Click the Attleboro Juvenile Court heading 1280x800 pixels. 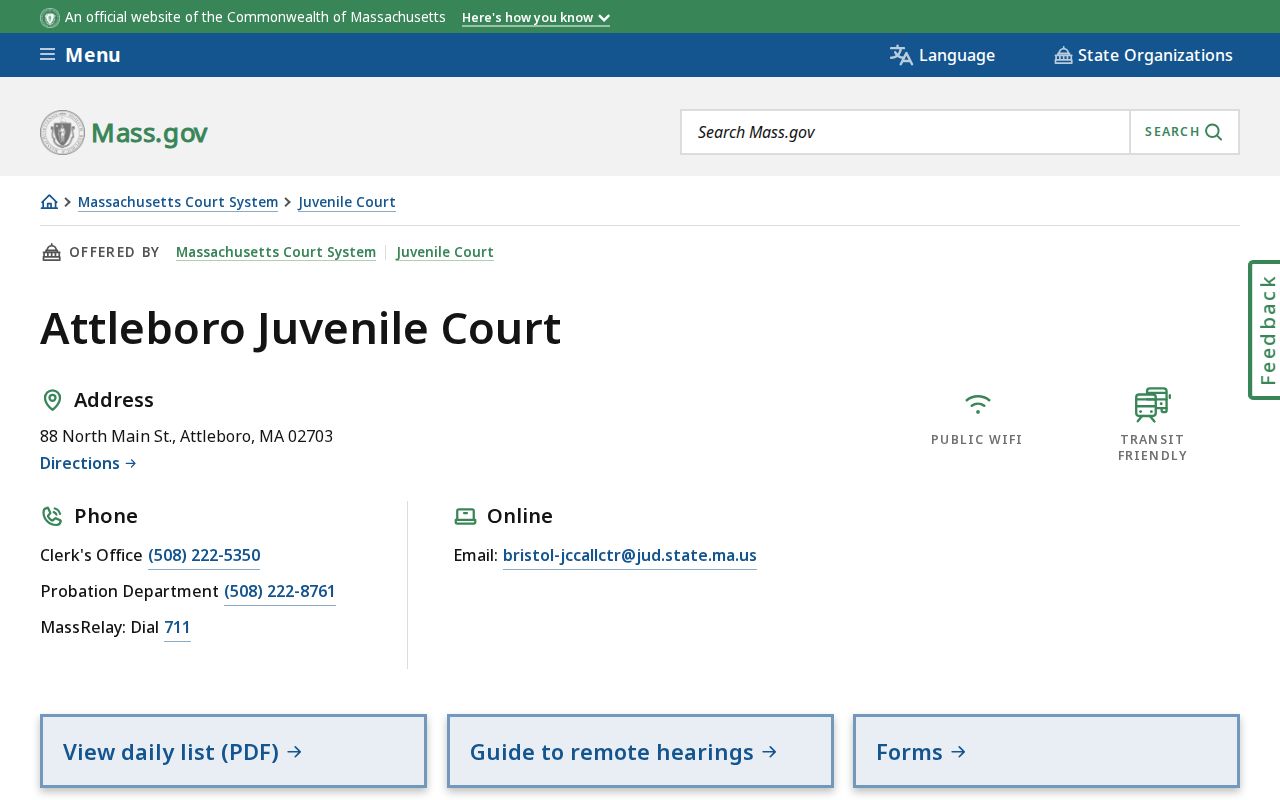[x=301, y=328]
